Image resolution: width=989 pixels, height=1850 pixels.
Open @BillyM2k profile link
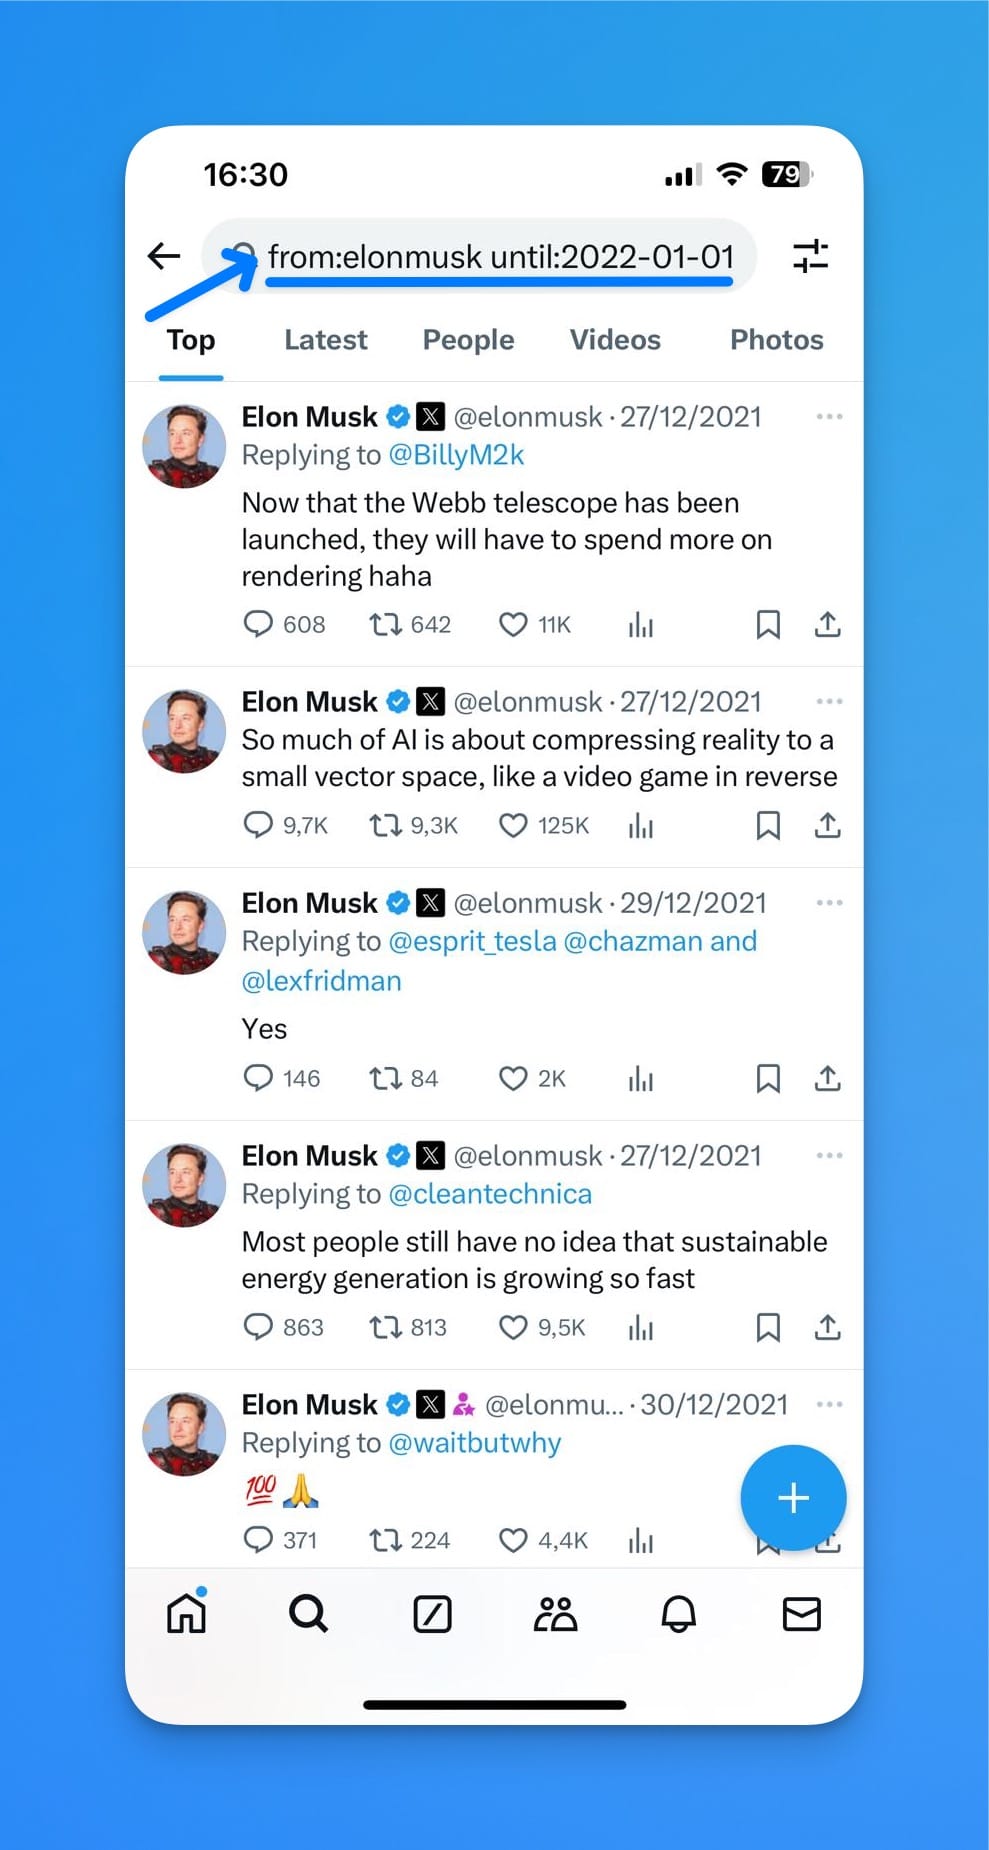pos(459,455)
